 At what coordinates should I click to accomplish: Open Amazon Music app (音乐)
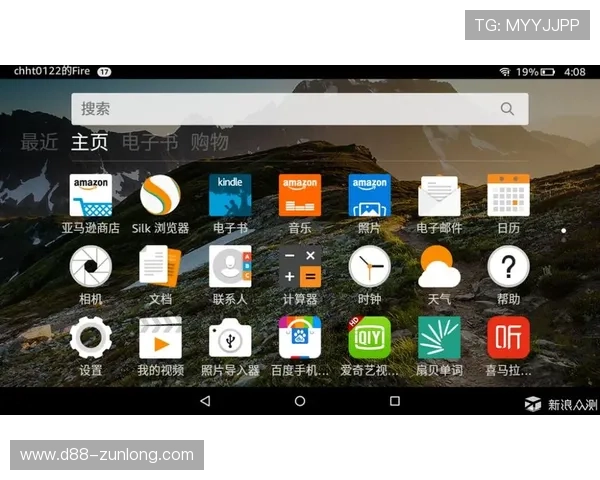click(x=300, y=196)
